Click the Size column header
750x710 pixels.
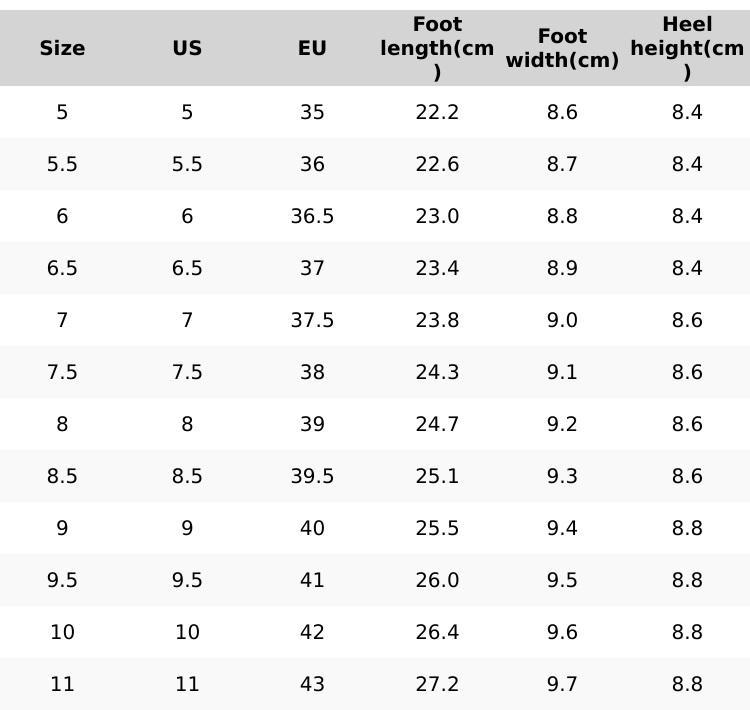62,48
